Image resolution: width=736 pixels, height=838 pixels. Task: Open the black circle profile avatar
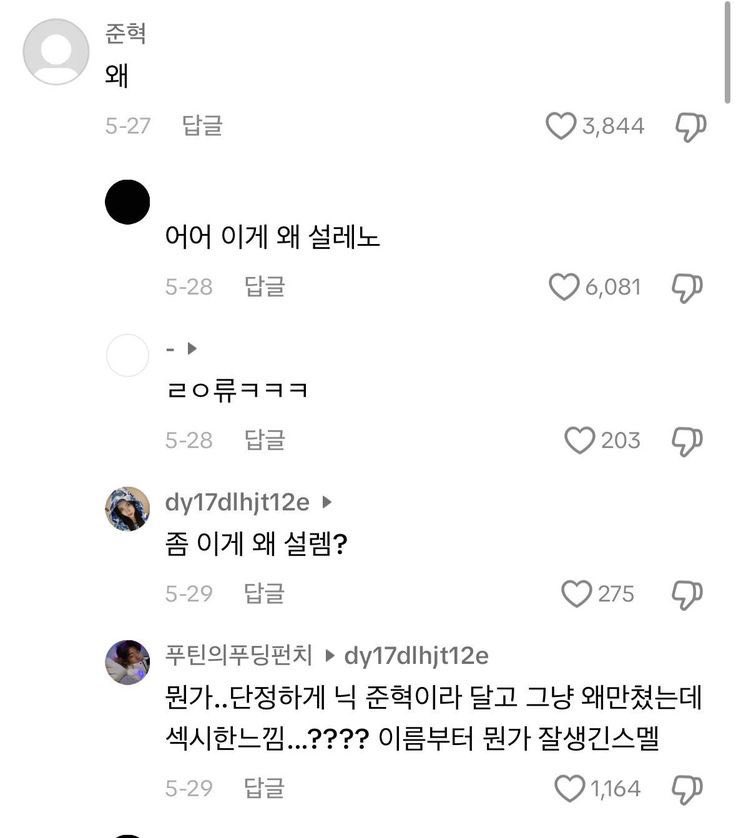[x=127, y=203]
